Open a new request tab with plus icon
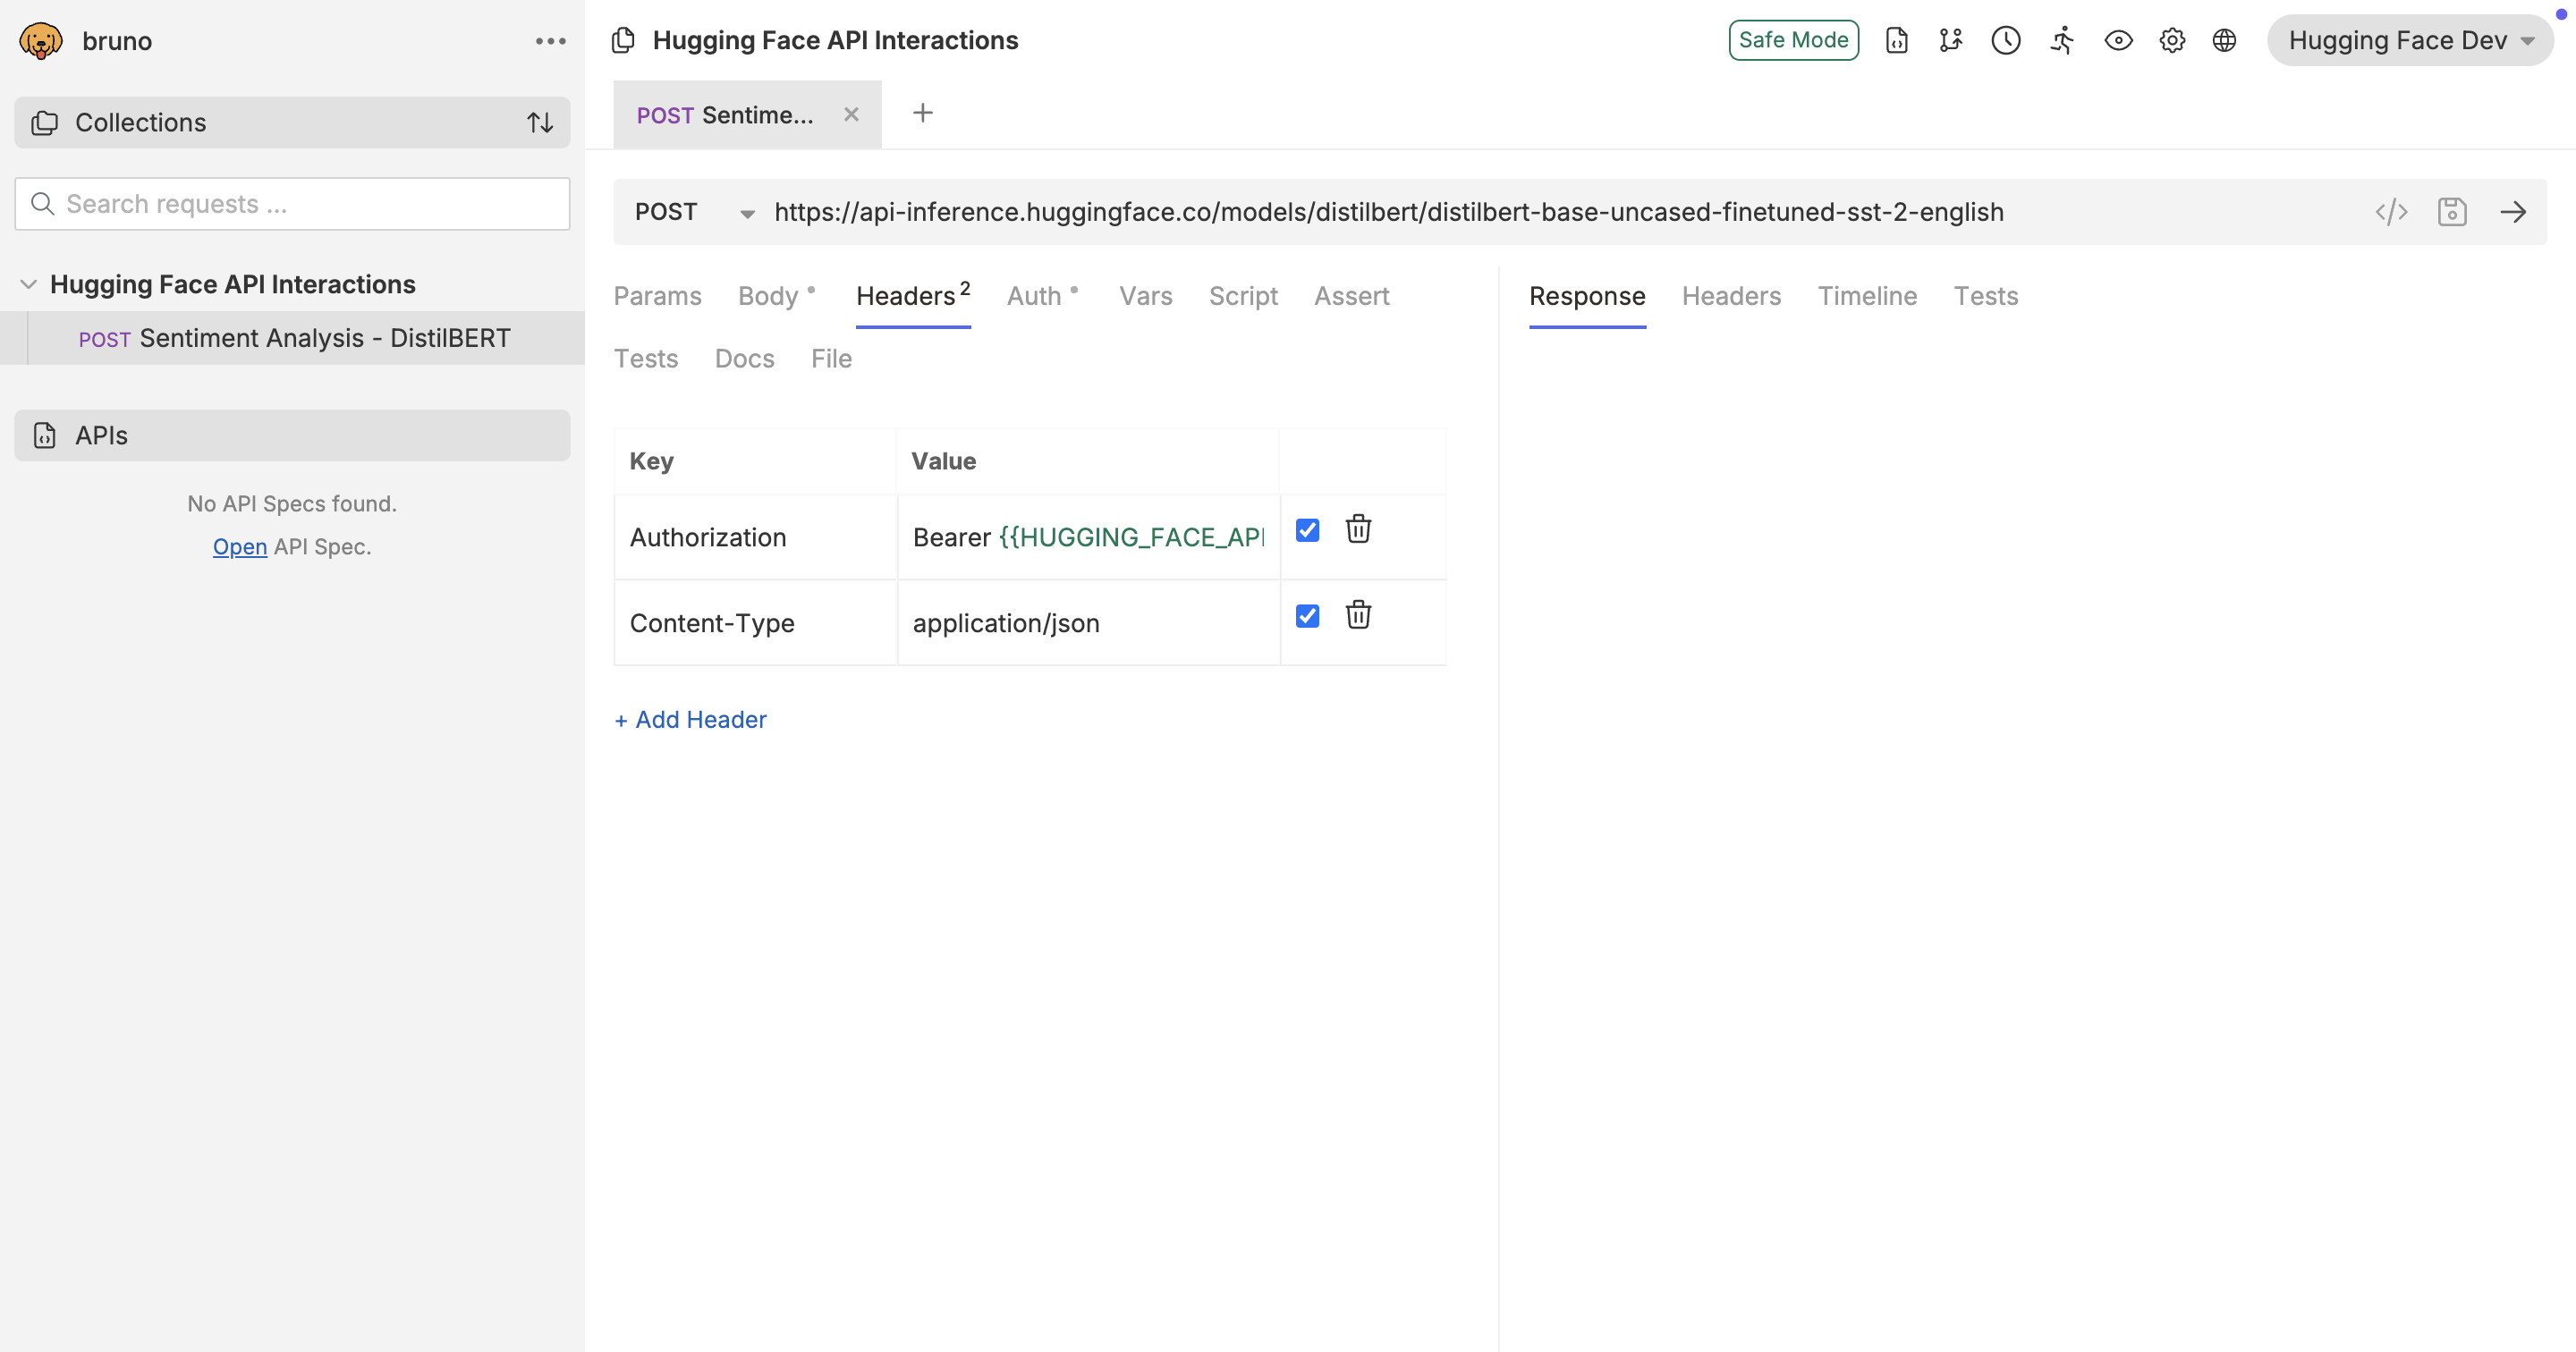The height and width of the screenshot is (1352, 2576). coord(923,113)
